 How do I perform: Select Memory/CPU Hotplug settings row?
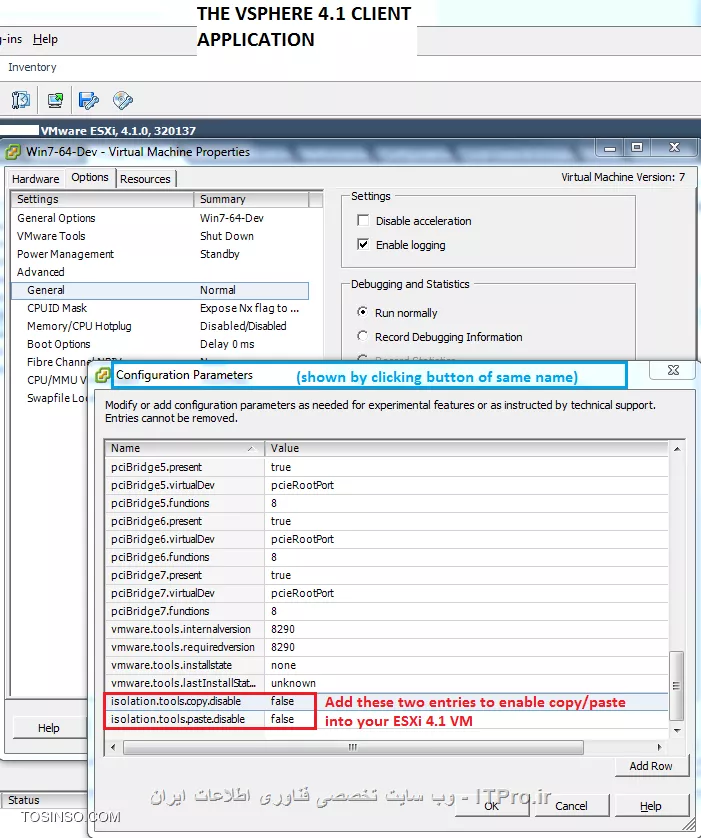[160, 326]
